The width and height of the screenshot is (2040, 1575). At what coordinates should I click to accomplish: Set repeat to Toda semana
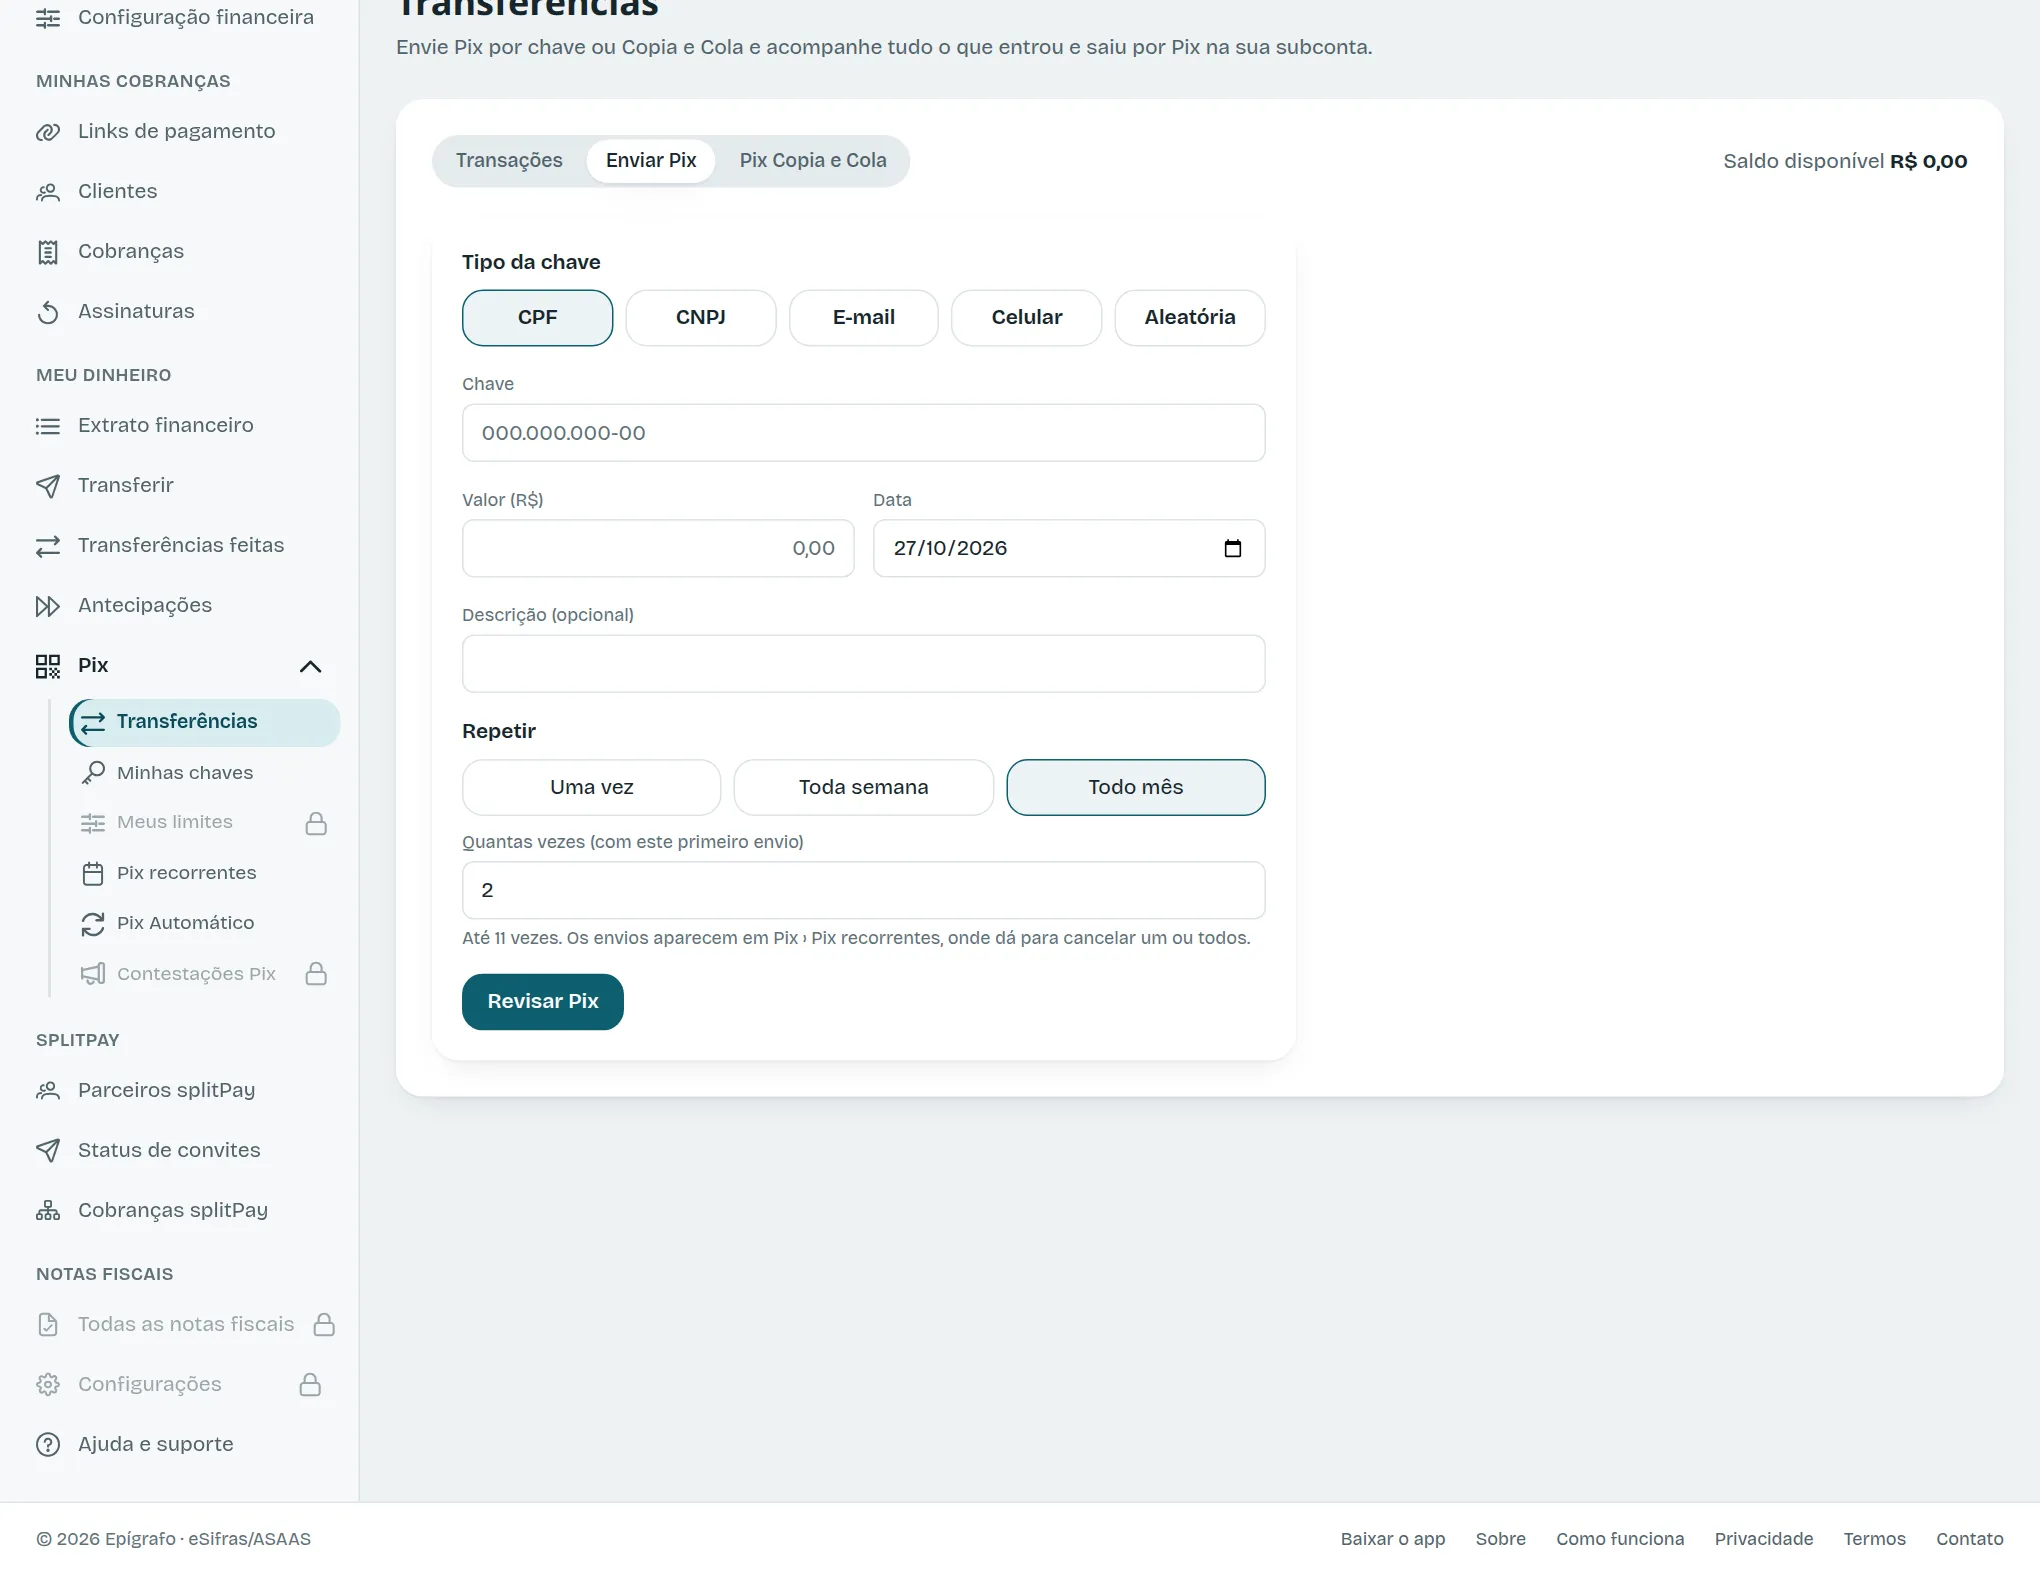[x=864, y=788]
